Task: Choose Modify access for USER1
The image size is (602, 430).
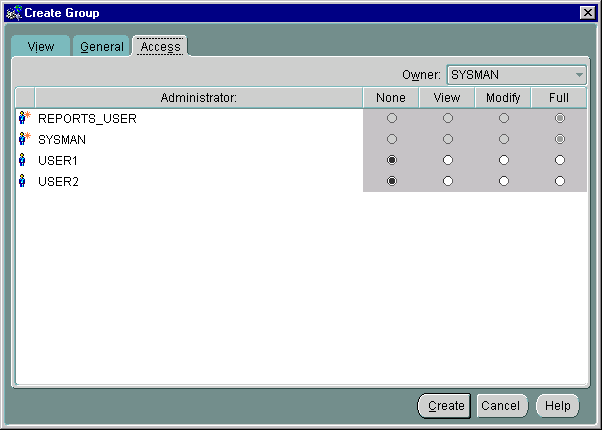Action: [x=503, y=160]
